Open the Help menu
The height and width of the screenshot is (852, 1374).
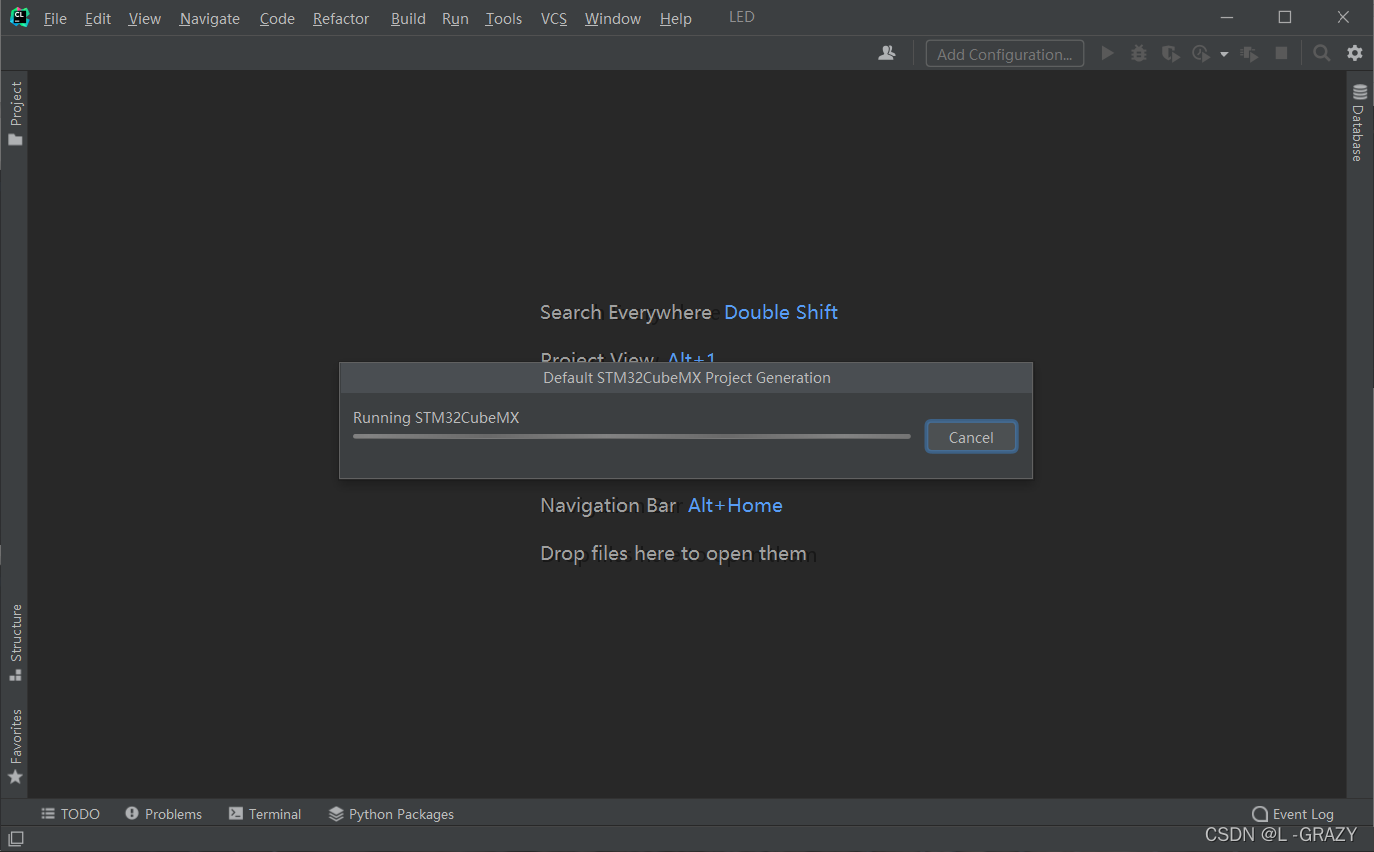pos(676,18)
